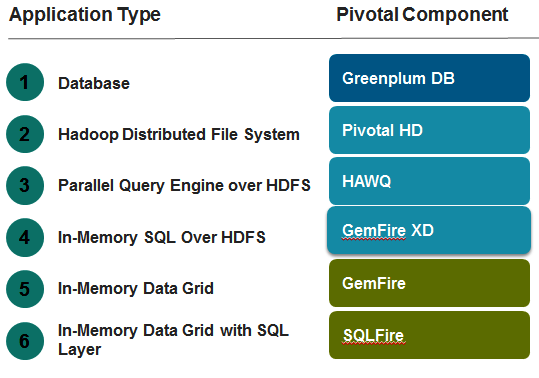Screen dimensions: 539x378
Task: Click the number 5 circle icon
Action: [25, 289]
